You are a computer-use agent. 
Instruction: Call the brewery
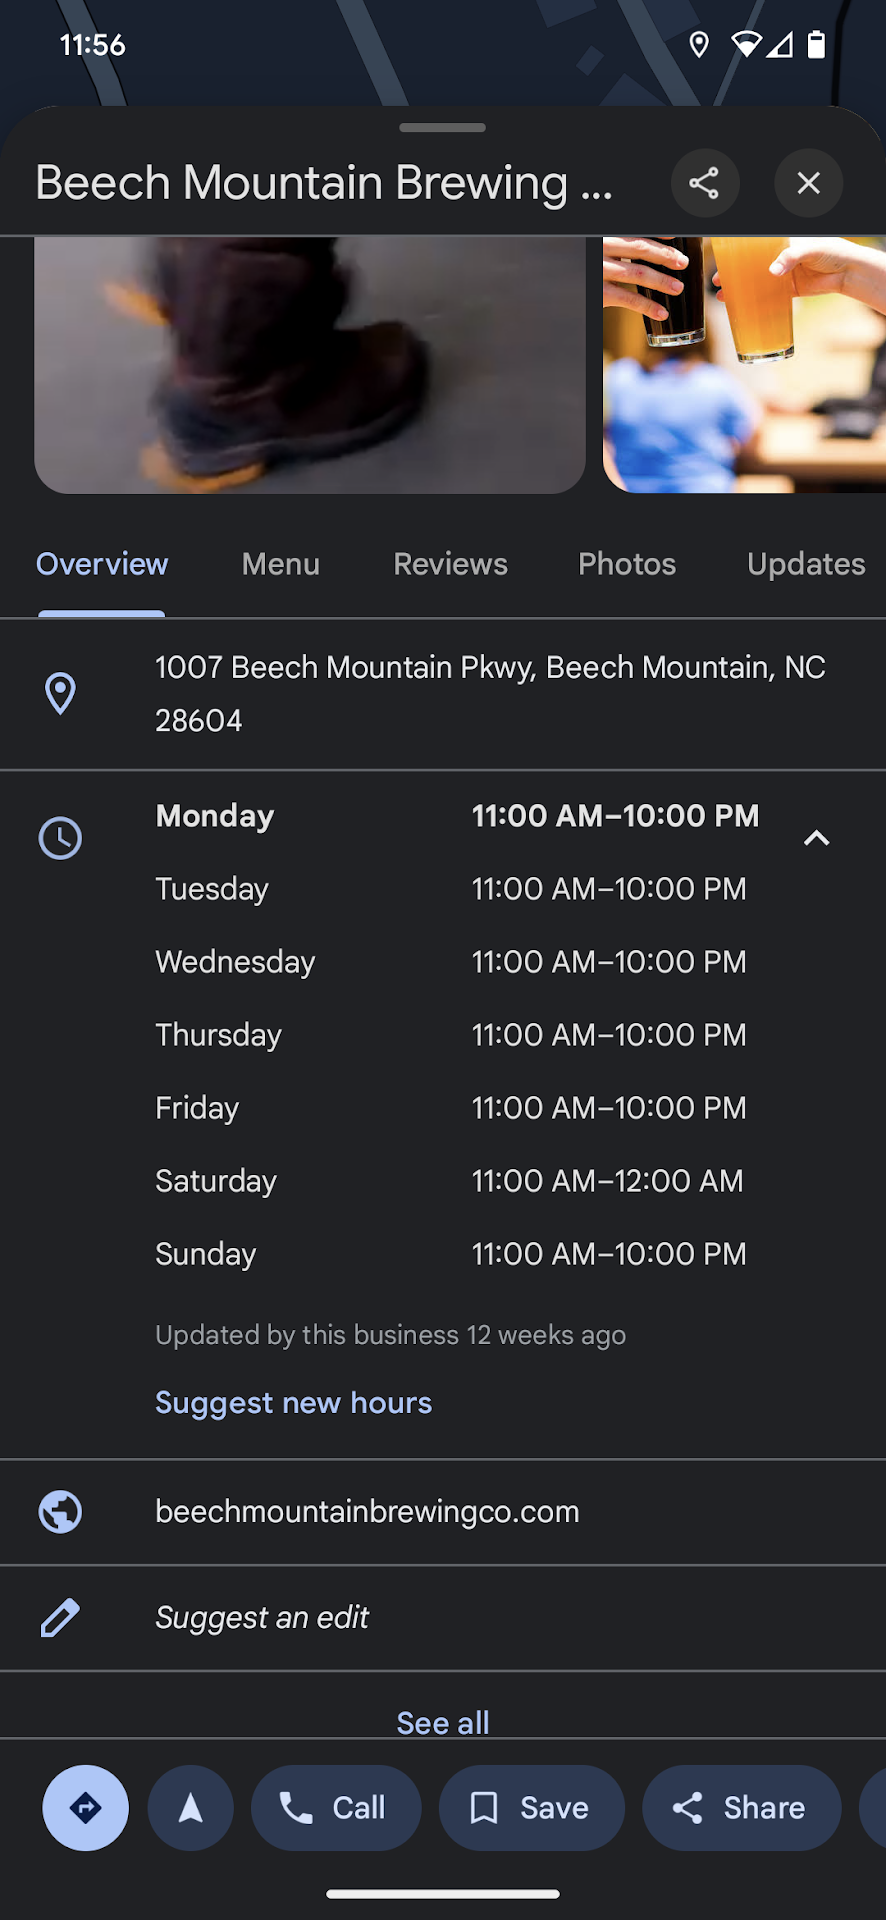[x=336, y=1807]
